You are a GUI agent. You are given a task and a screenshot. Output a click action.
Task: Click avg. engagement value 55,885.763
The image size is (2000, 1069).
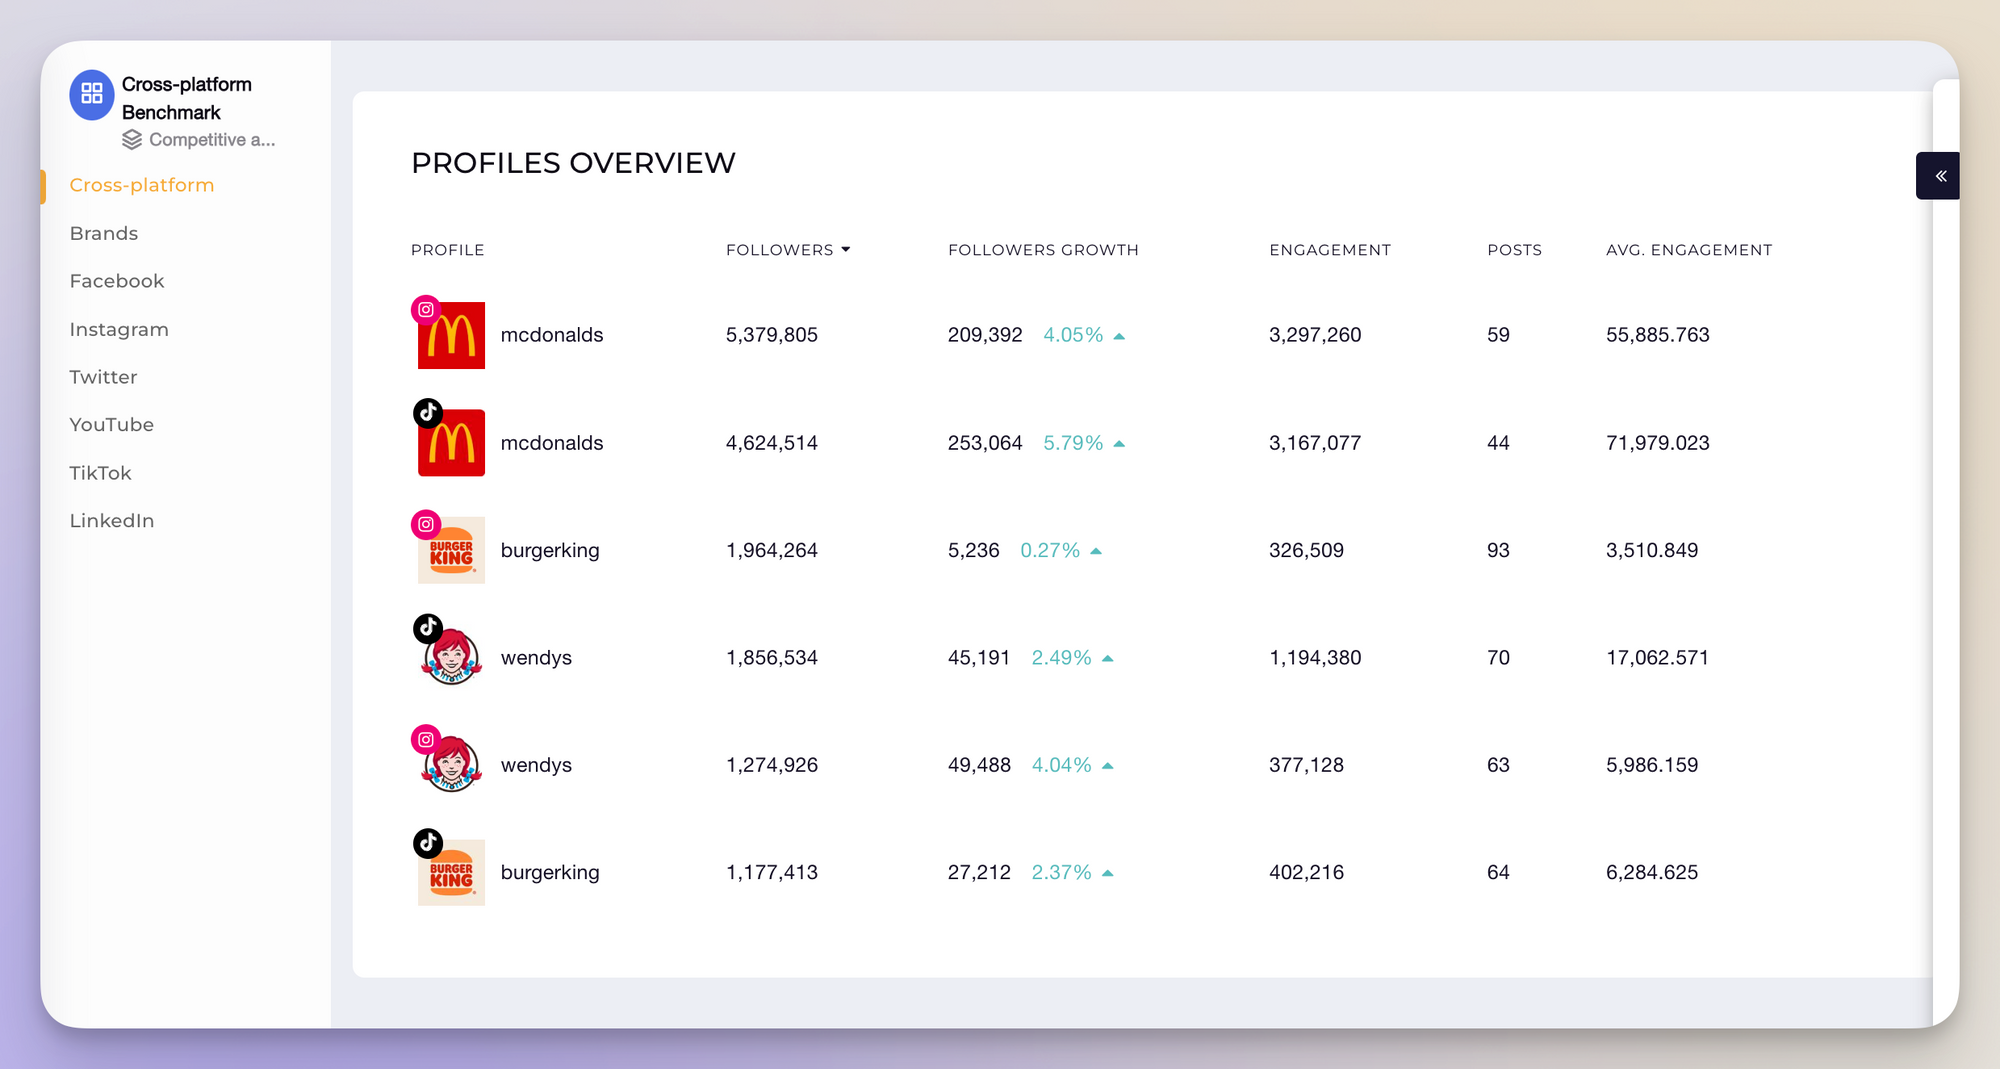click(x=1658, y=335)
